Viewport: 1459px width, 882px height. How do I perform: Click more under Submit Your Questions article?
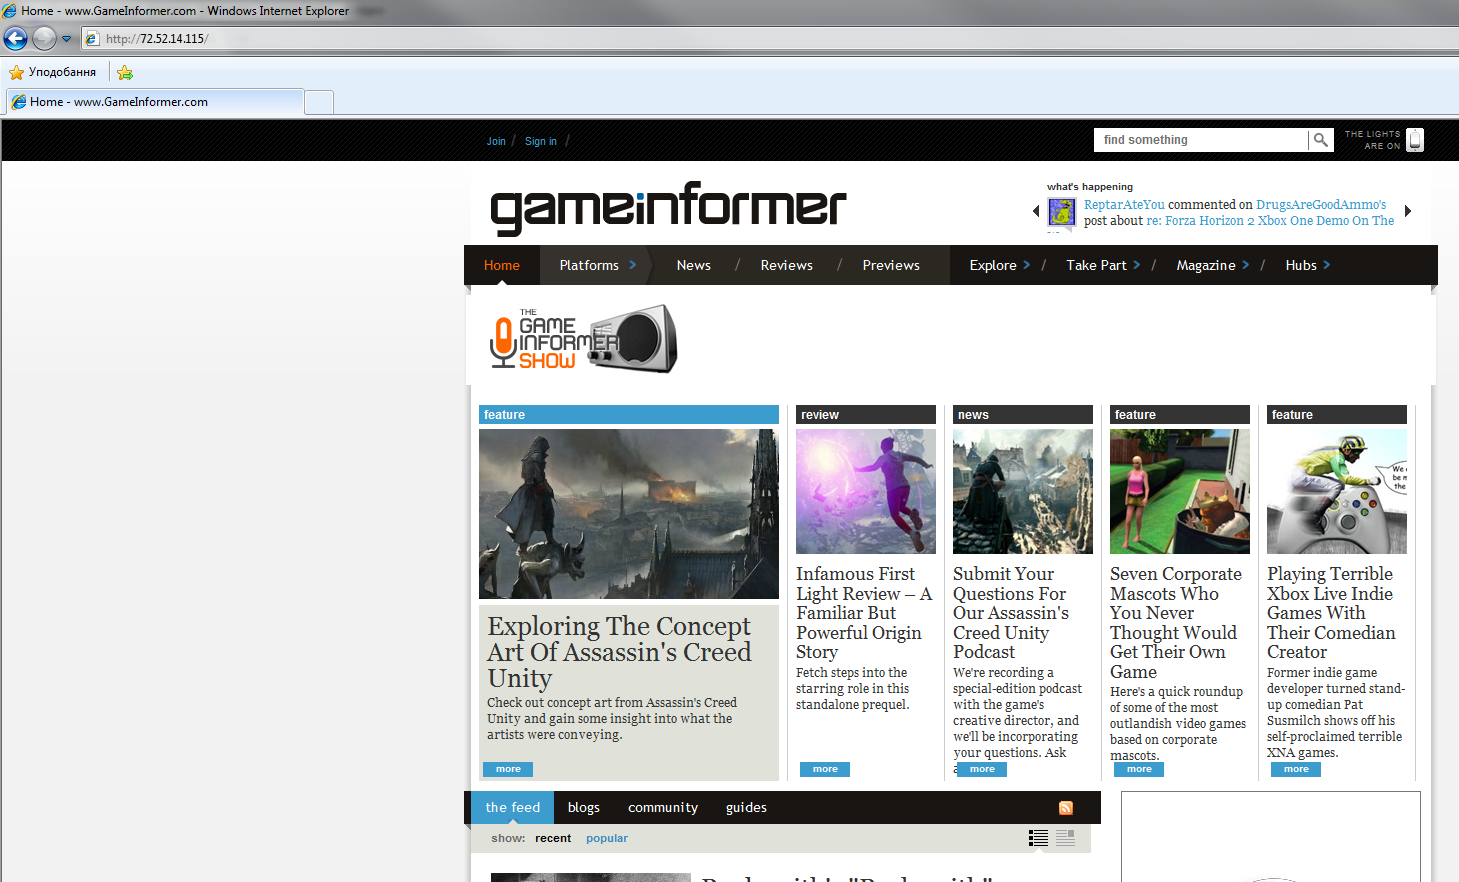point(982,769)
